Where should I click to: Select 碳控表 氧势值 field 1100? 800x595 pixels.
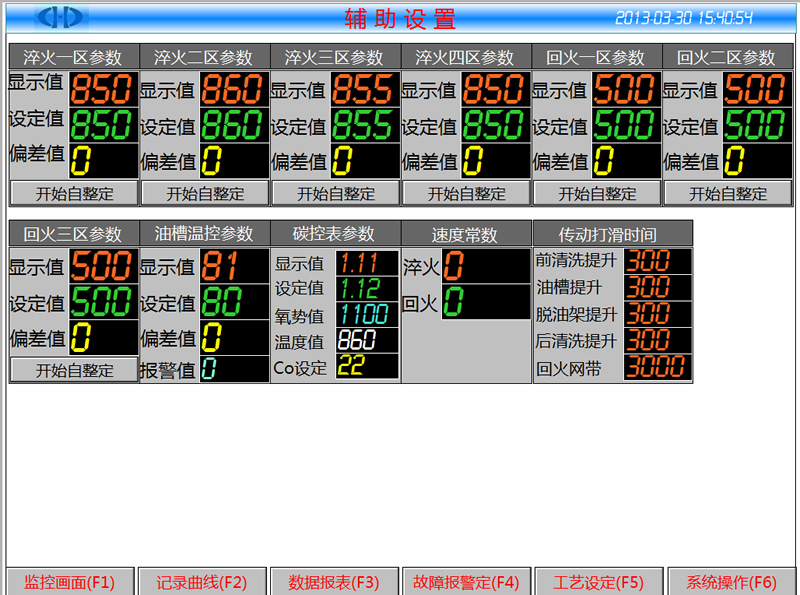click(x=367, y=314)
